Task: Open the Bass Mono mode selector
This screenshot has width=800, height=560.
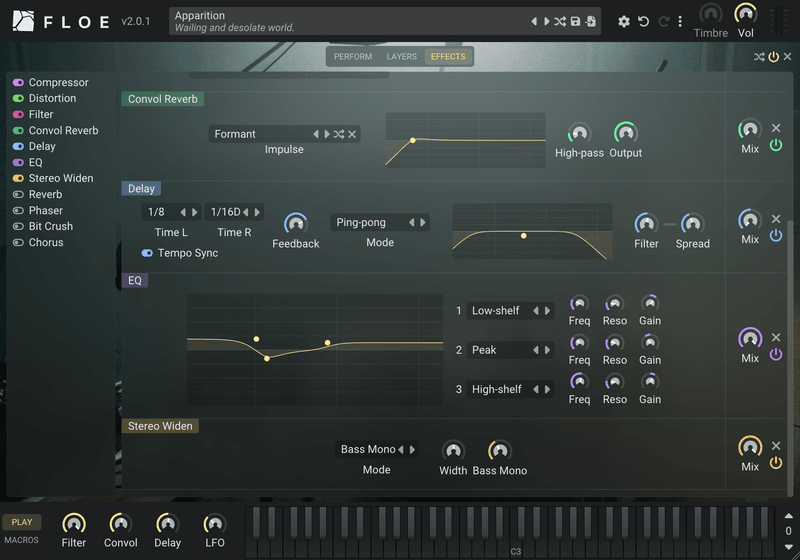Action: 377,449
